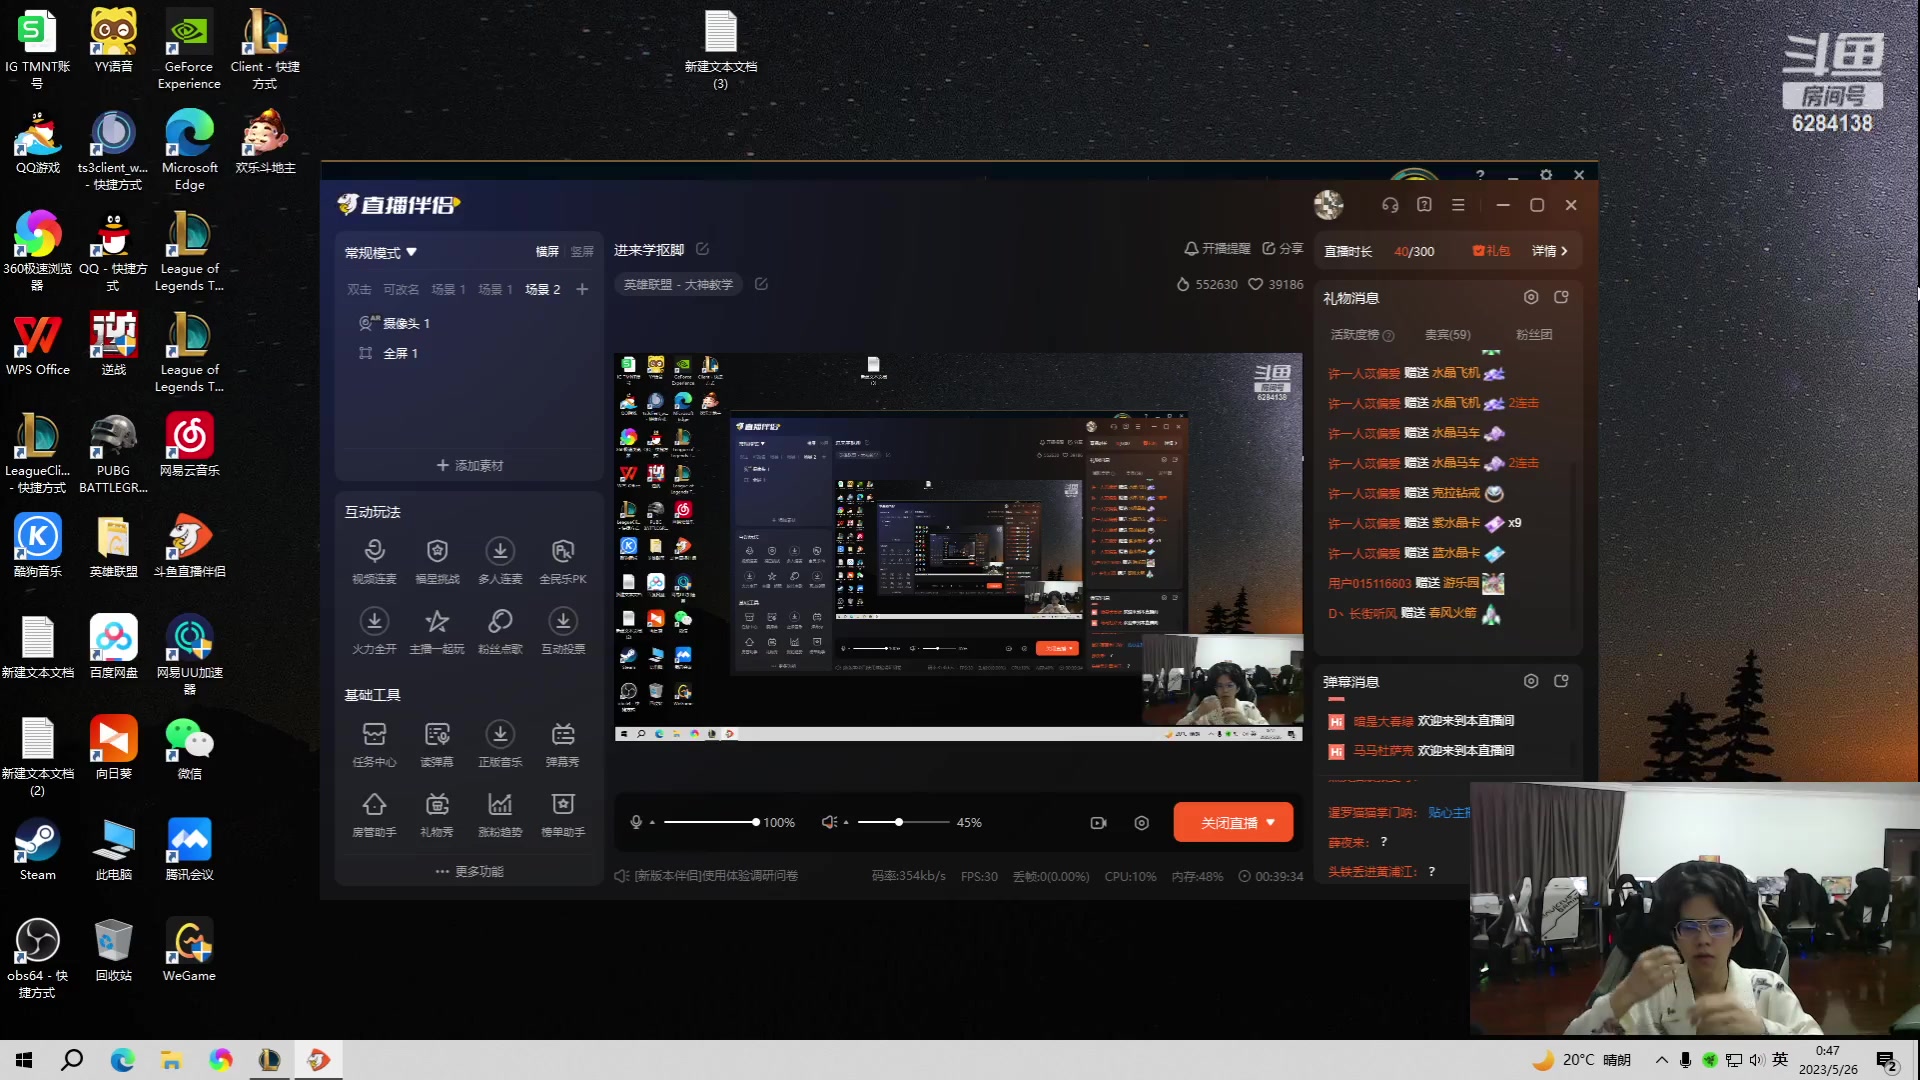The height and width of the screenshot is (1080, 1920).
Task: Open settings of the 弹幕消息 panel
Action: click(1531, 681)
